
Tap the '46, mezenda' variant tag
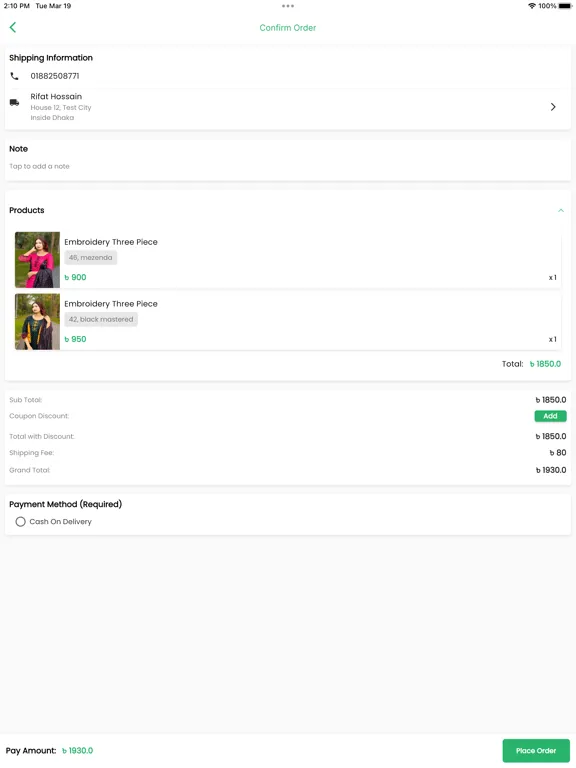(x=91, y=258)
